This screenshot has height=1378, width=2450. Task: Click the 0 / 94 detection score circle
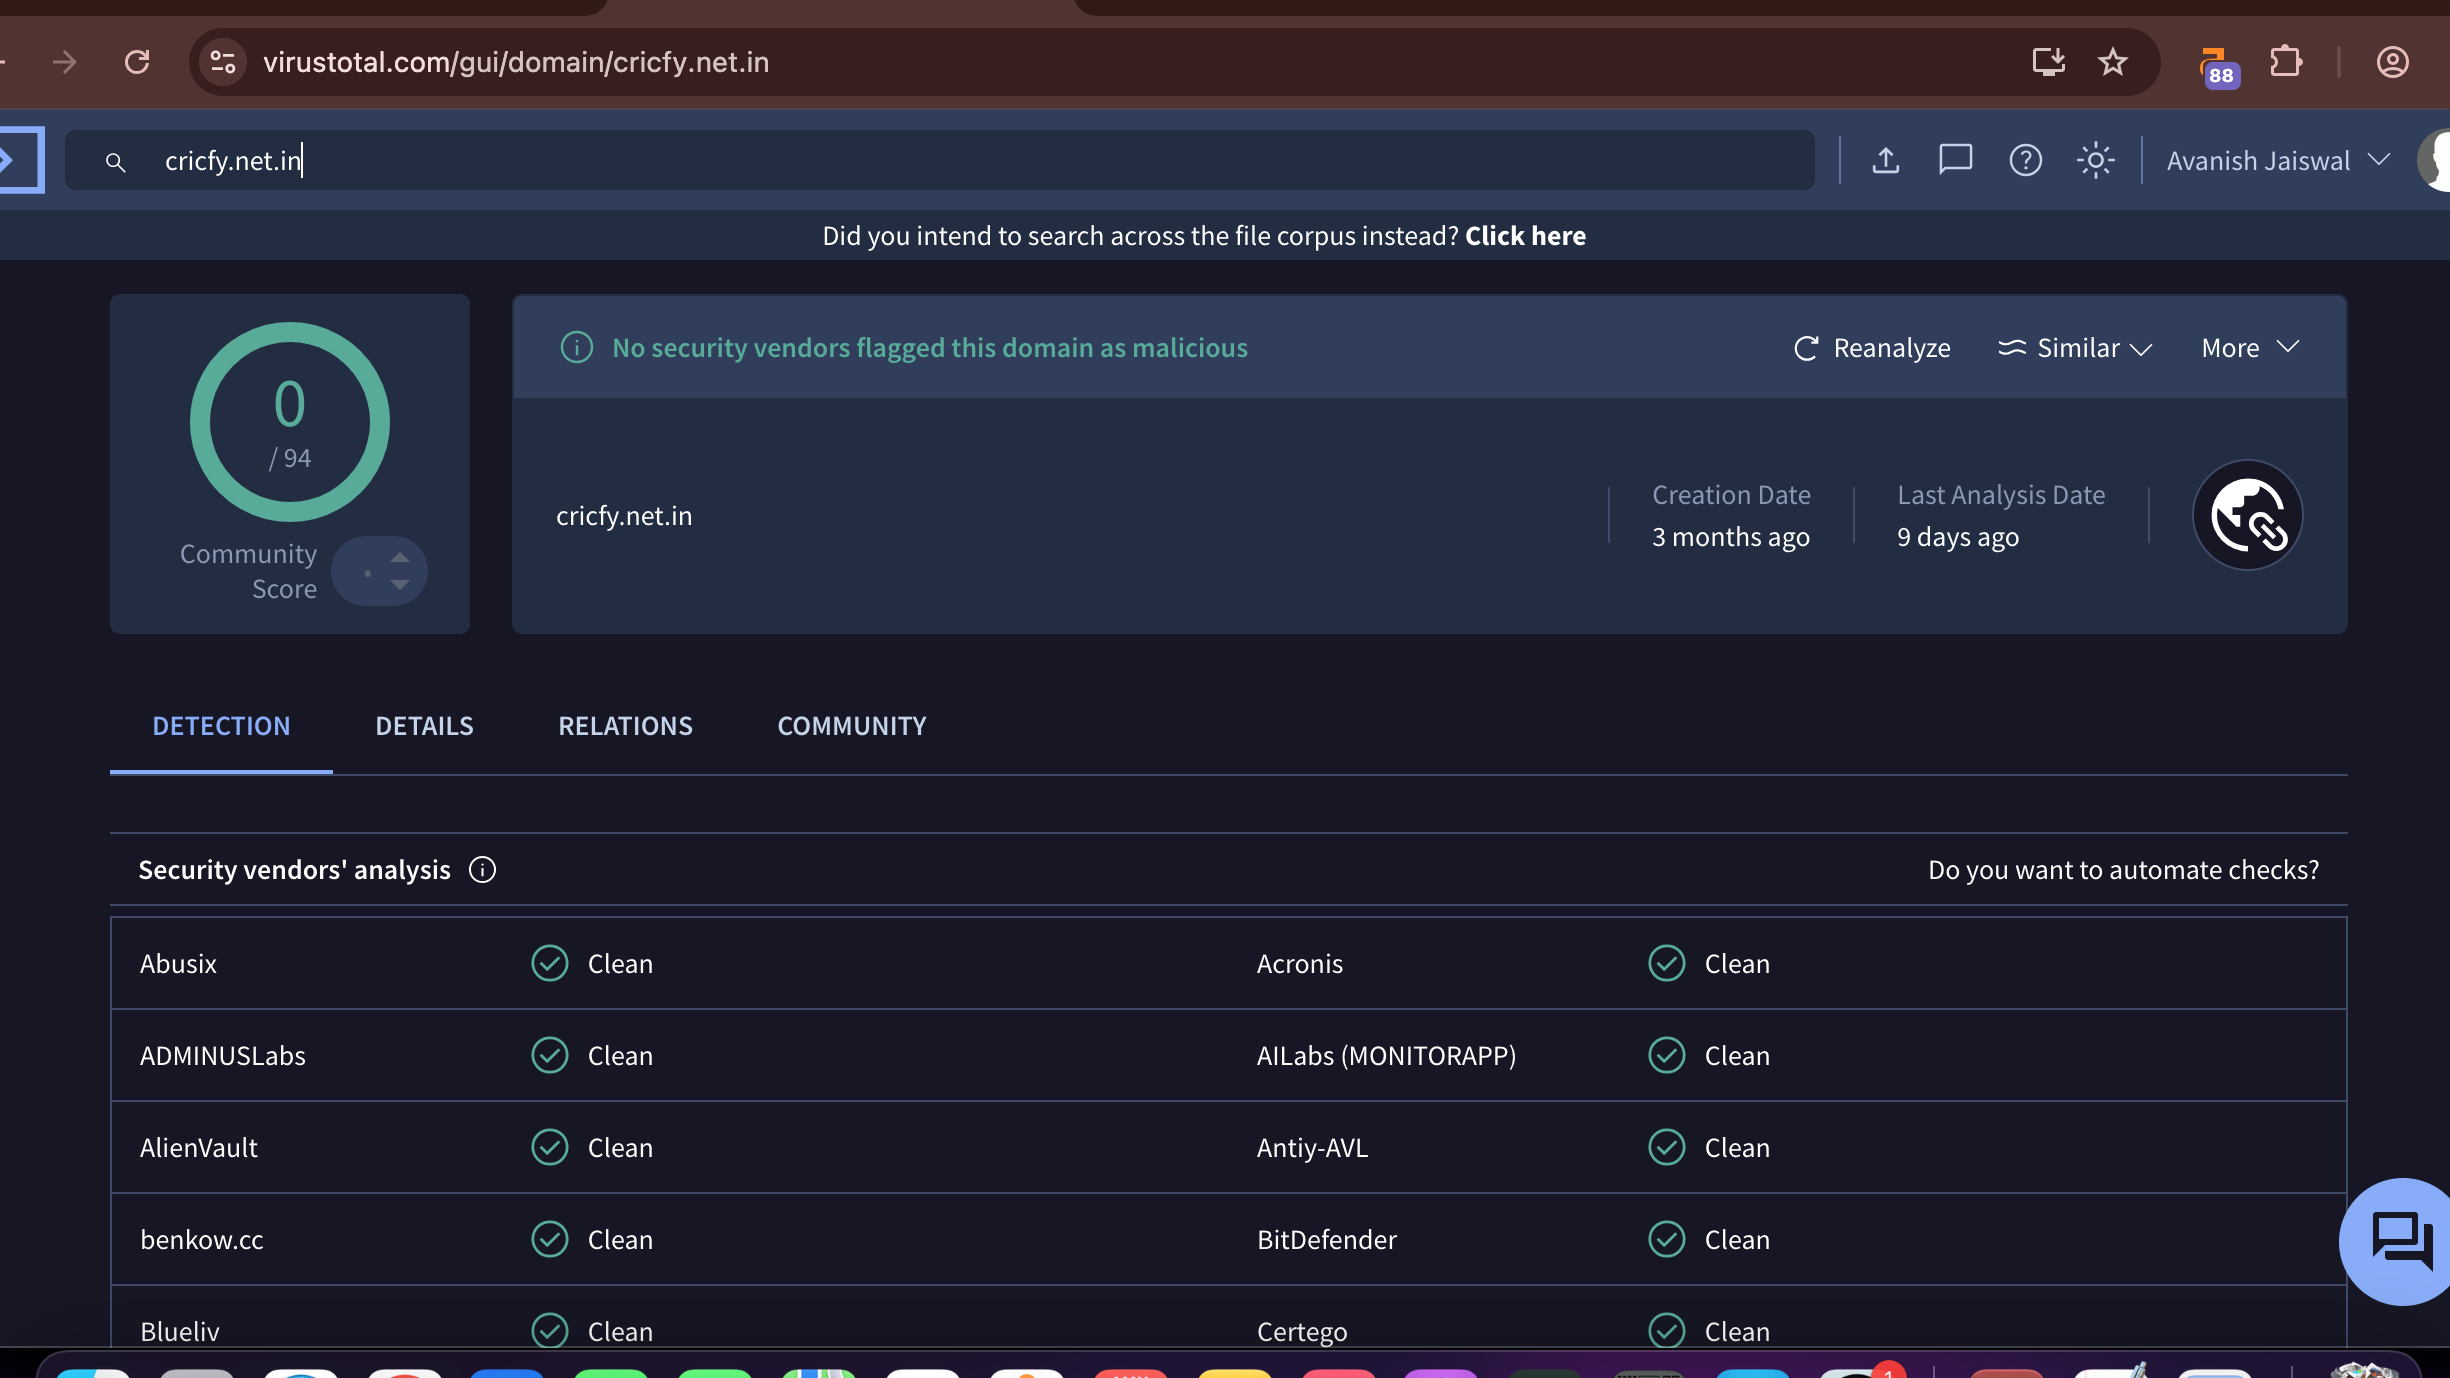[290, 421]
